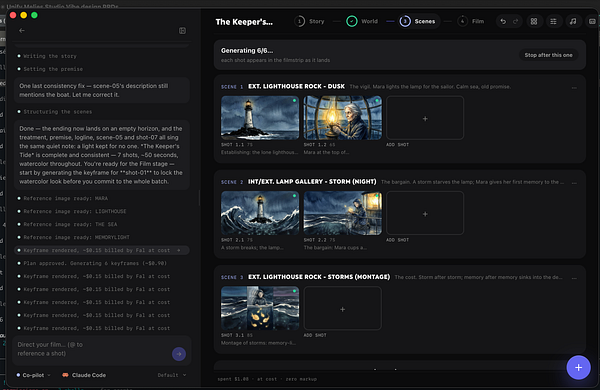Expand the highlighted Keyframe rendered log arrow
Image resolution: width=600 pixels, height=390 pixels.
coord(179,250)
